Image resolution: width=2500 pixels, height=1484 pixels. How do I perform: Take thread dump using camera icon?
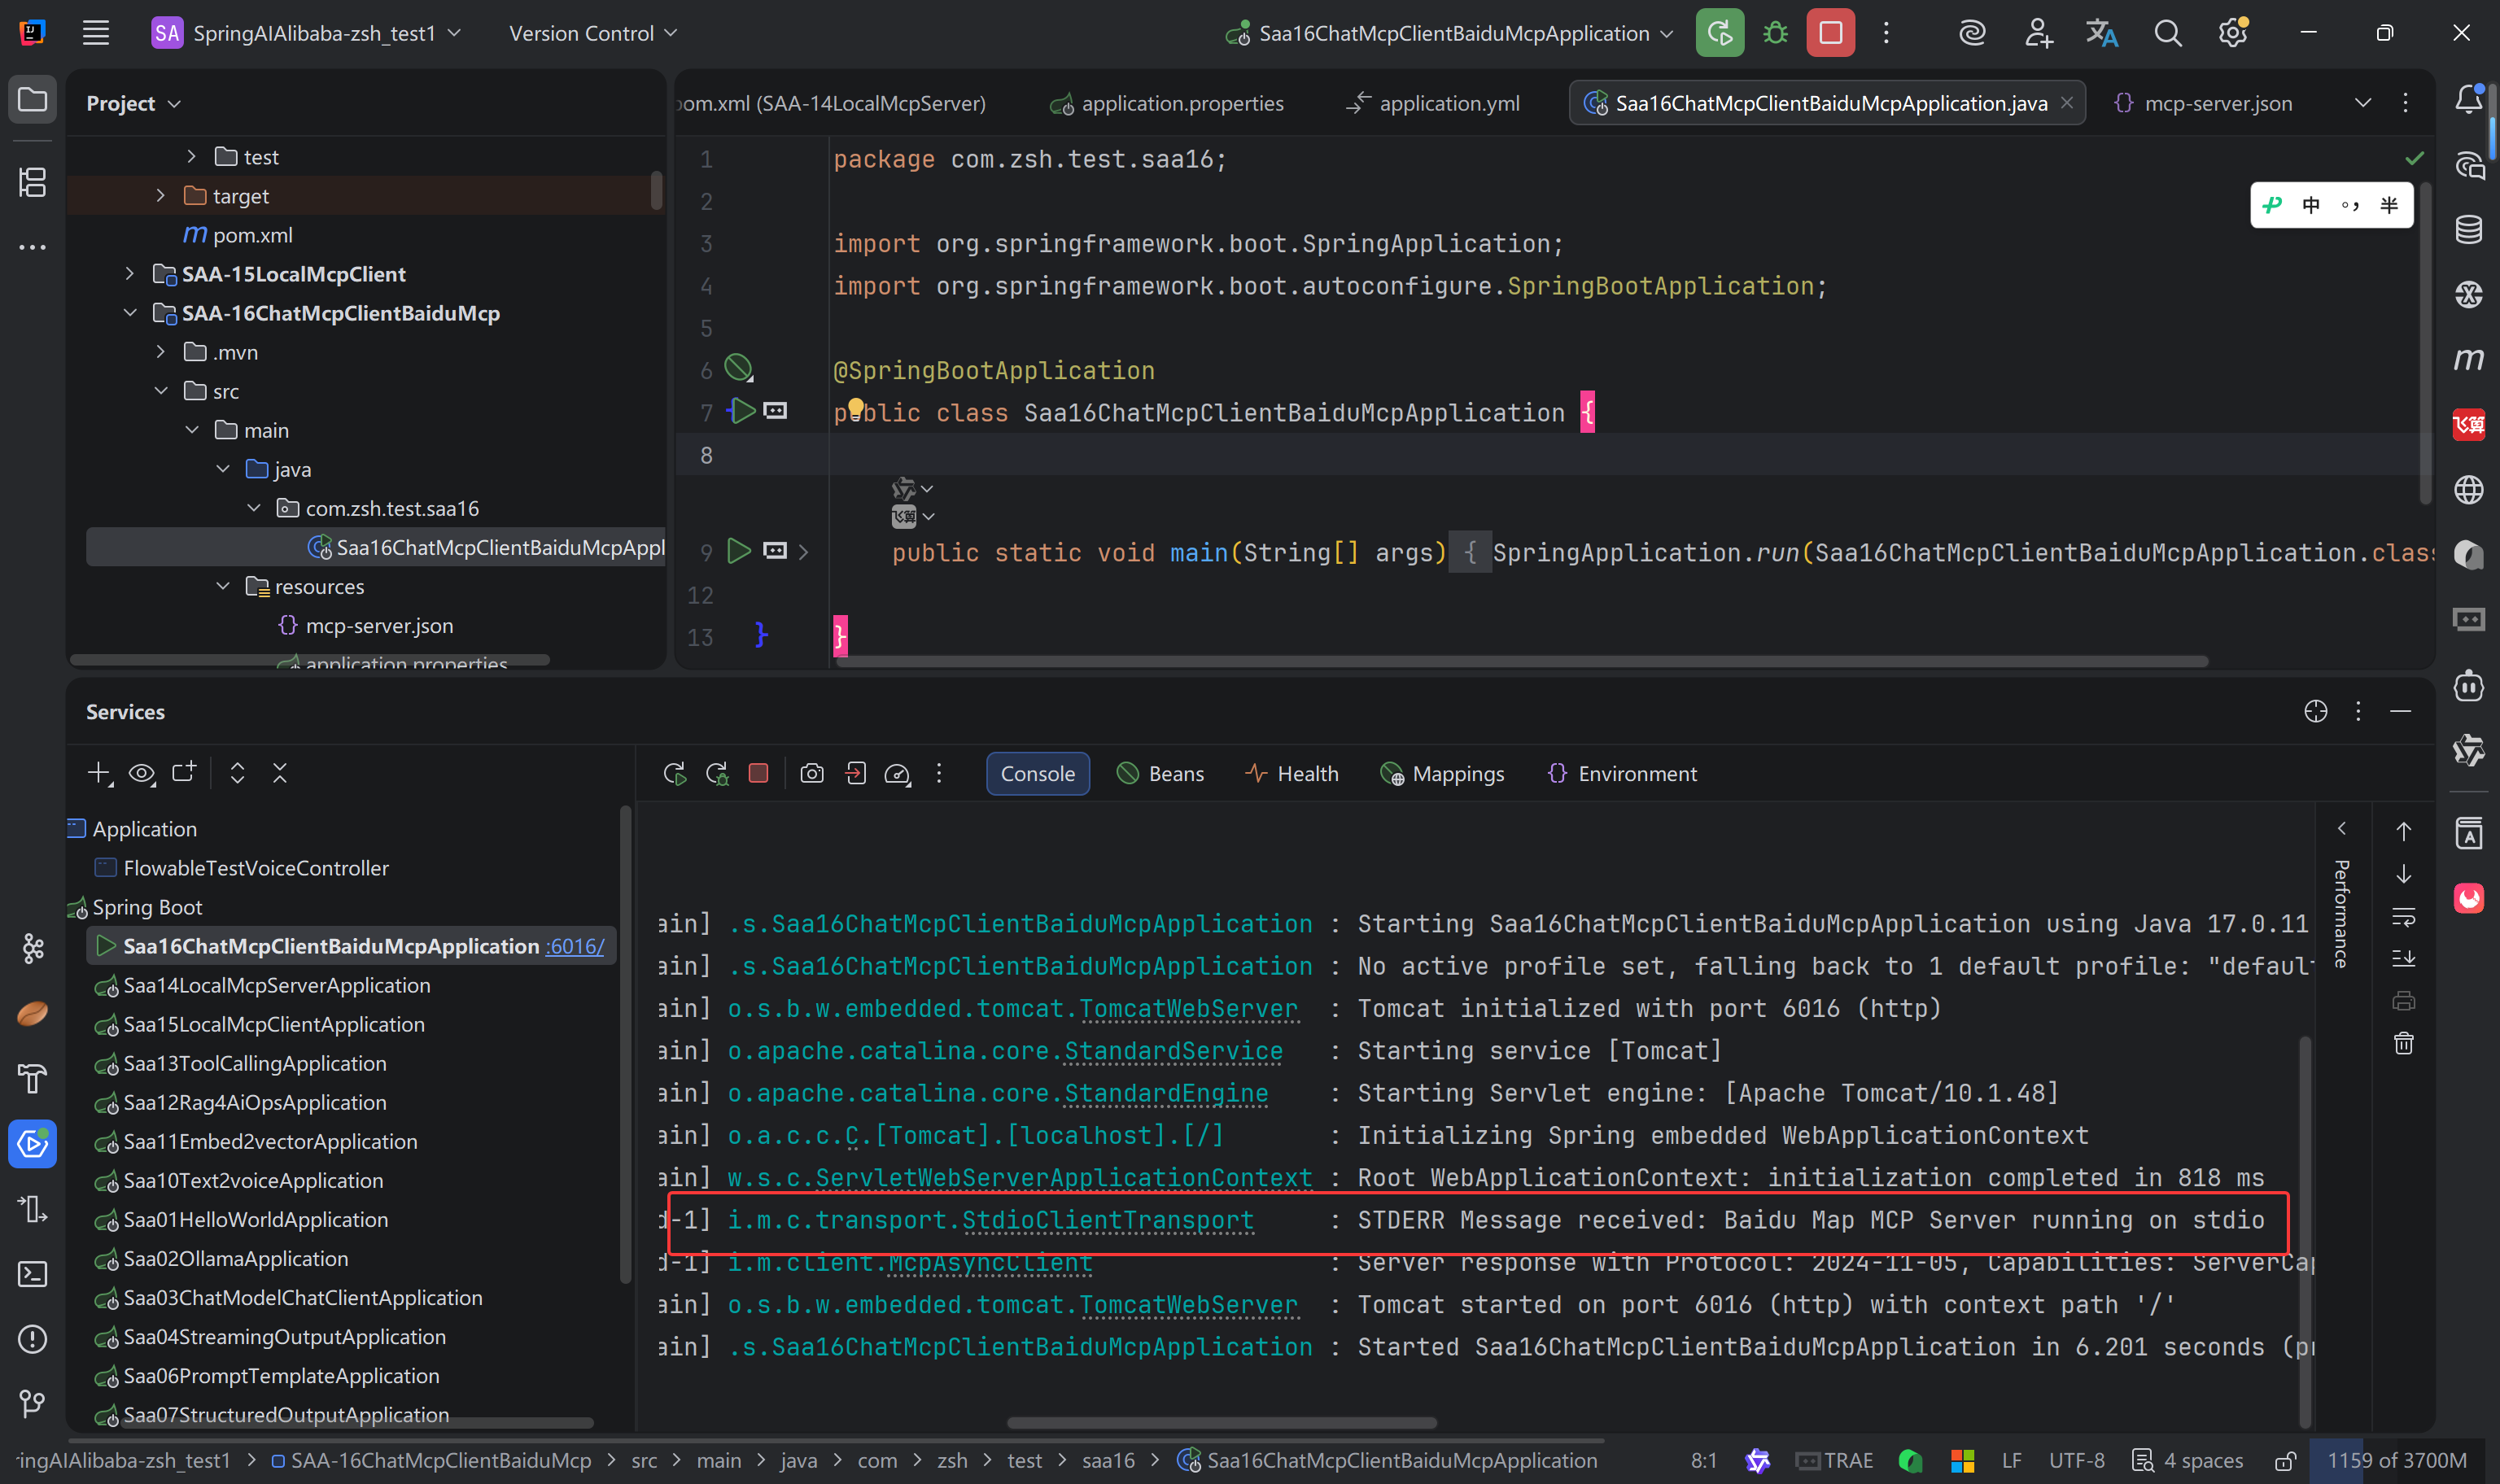[812, 773]
